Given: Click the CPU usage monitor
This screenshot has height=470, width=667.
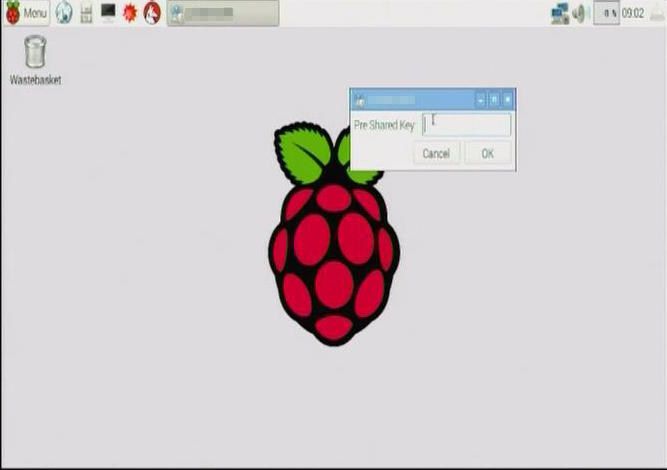Looking at the screenshot, I should coord(607,14).
